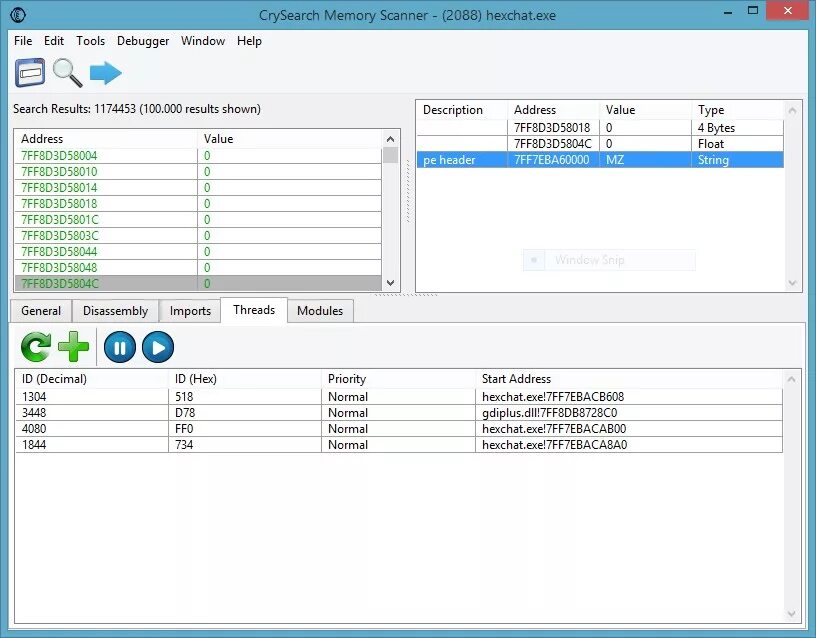Viewport: 816px width, 638px height.
Task: Click the String type cell
Action: pyautogui.click(x=737, y=160)
